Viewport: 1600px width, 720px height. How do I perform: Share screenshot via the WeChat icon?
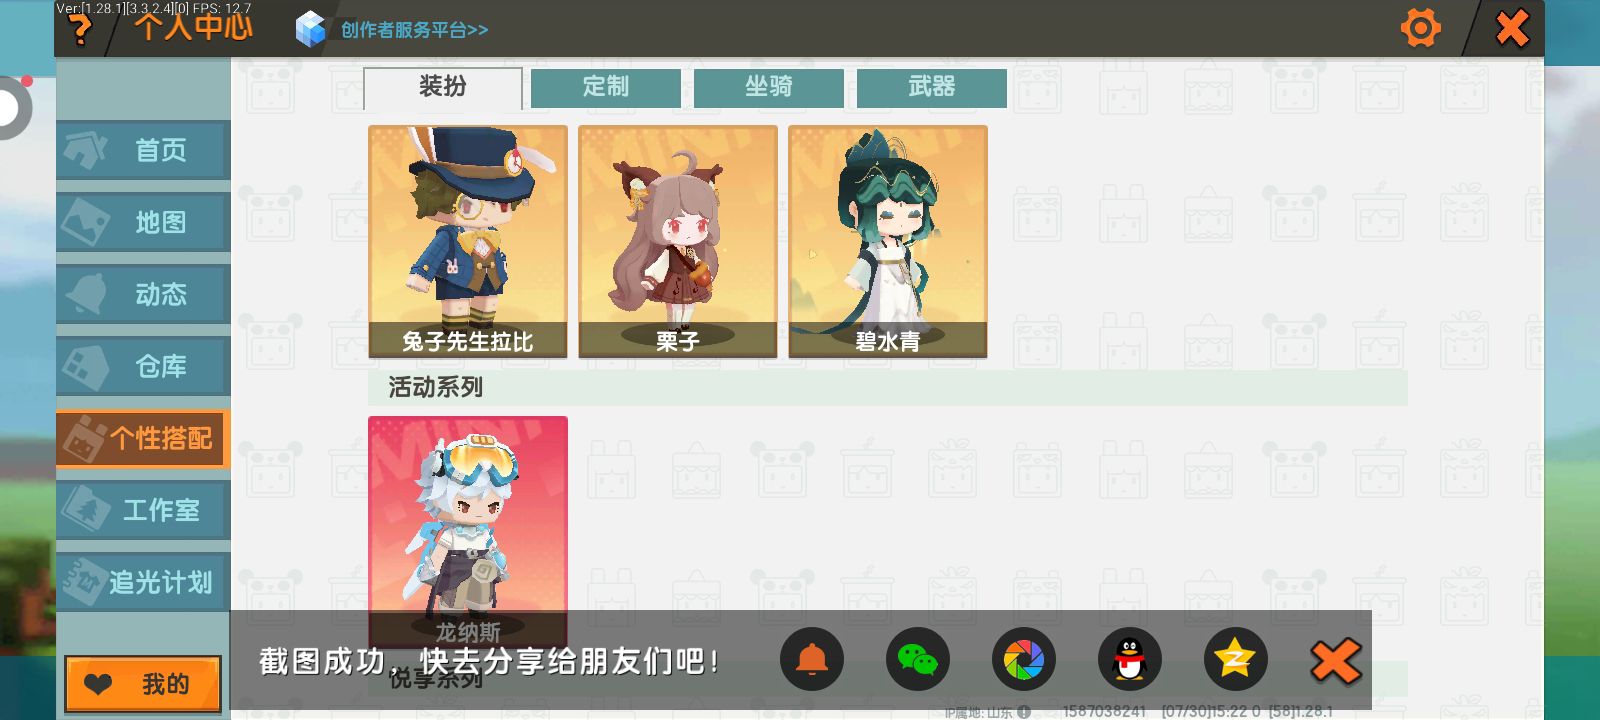tap(918, 659)
